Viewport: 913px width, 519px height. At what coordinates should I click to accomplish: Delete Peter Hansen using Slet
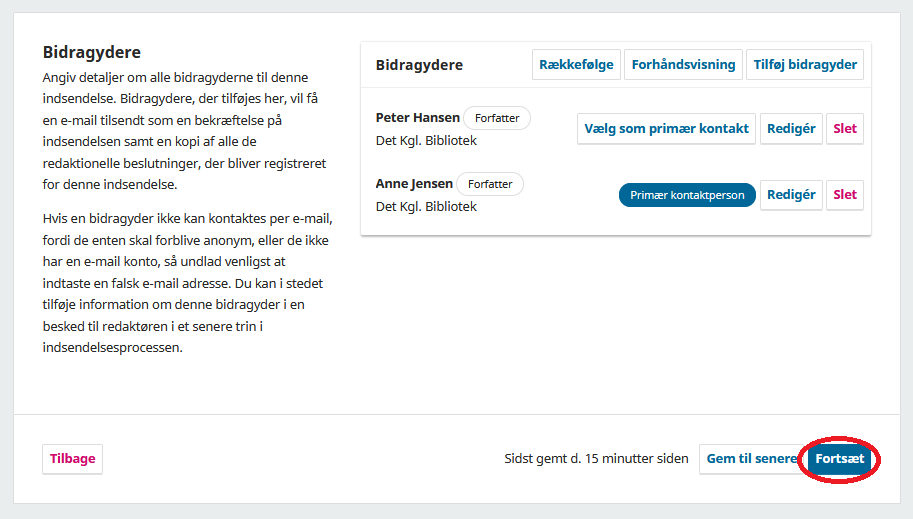coord(845,129)
